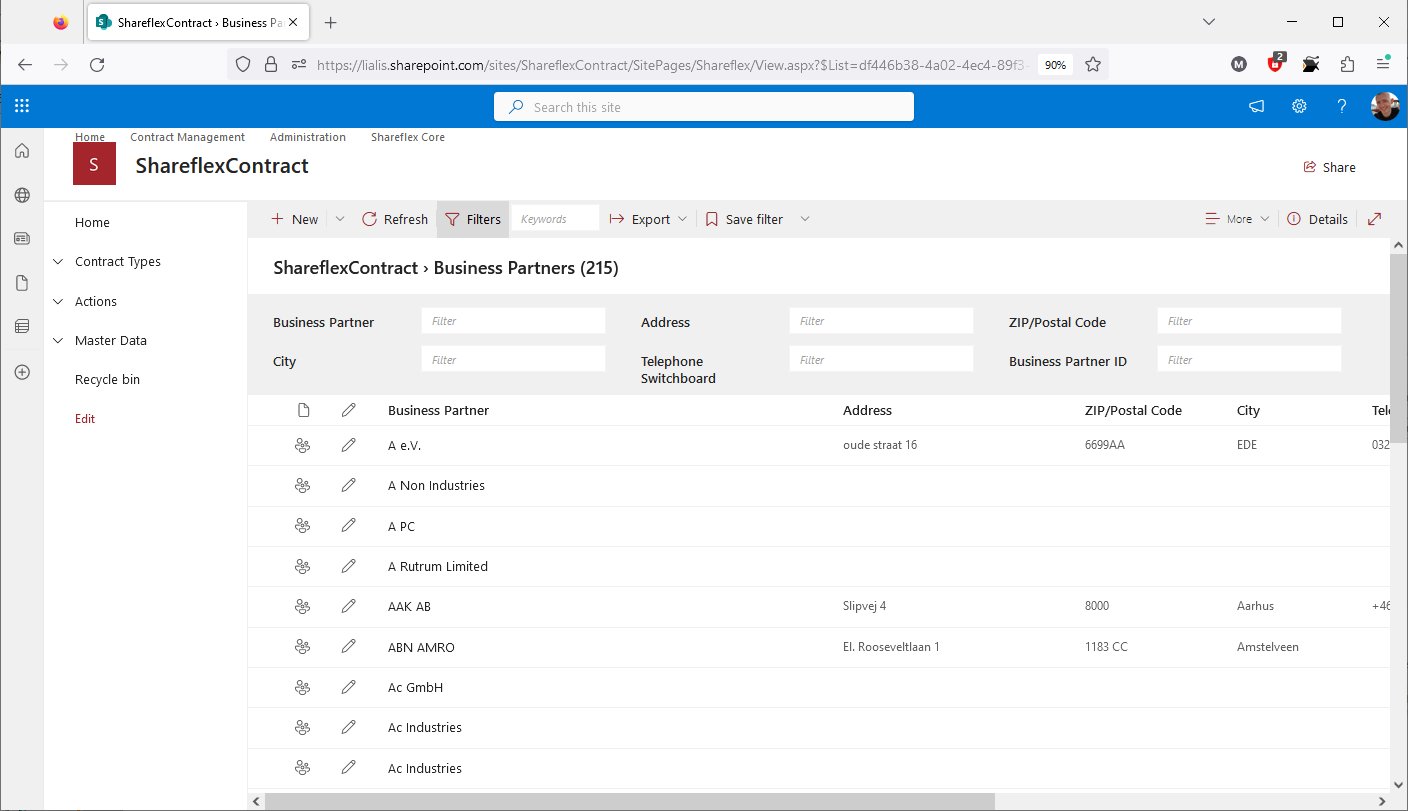1408x811 pixels.
Task: Click the files page icon in the left rail
Action: coord(22,283)
